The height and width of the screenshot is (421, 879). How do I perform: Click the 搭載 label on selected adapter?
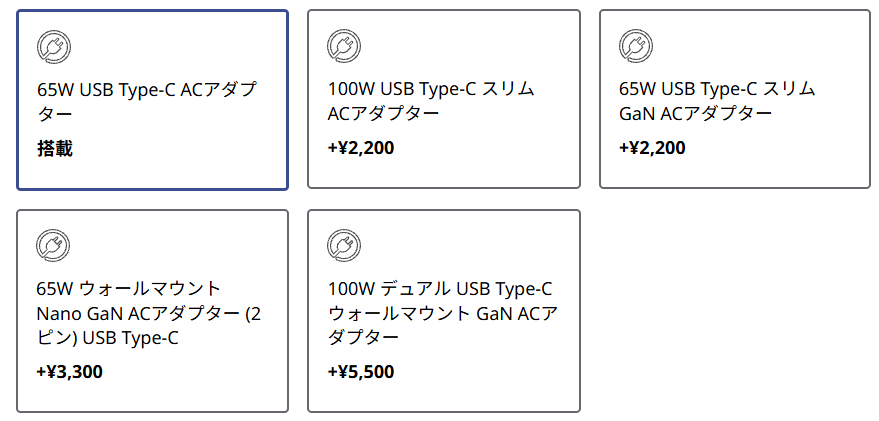click(55, 149)
